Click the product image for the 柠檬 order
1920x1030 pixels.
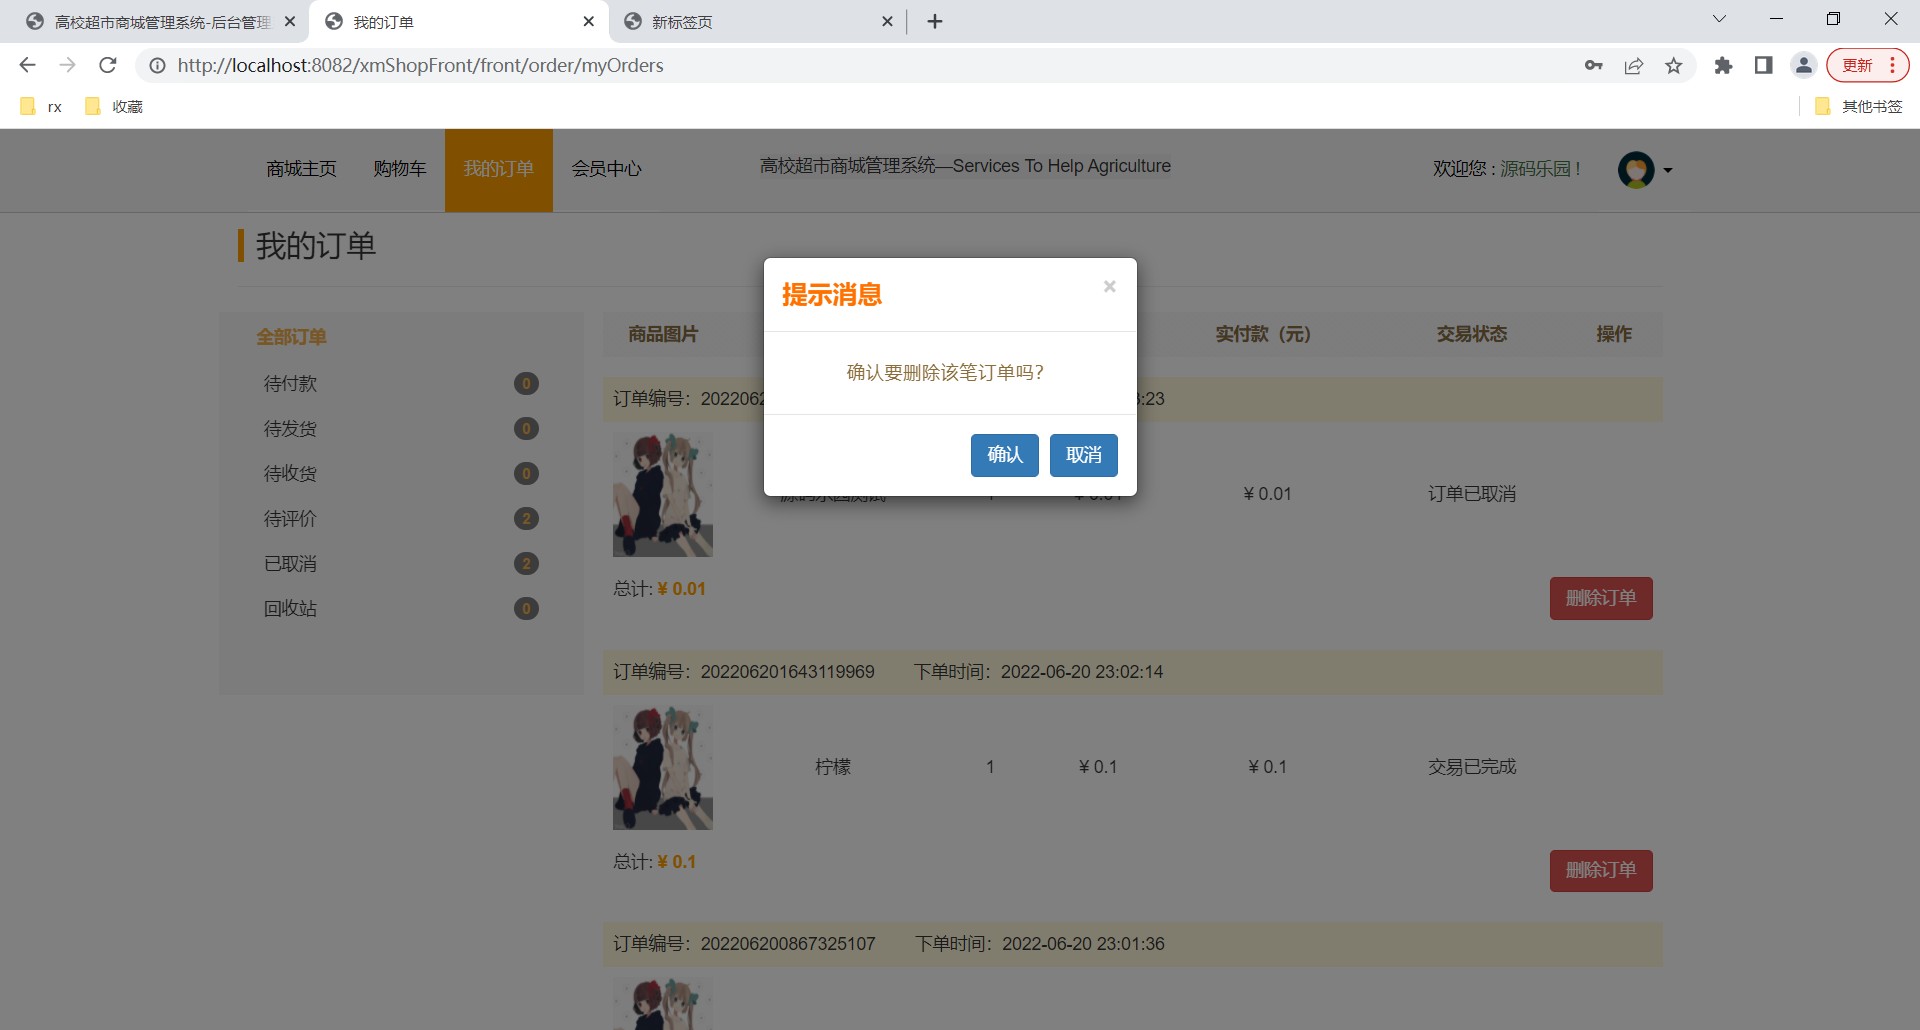point(662,767)
